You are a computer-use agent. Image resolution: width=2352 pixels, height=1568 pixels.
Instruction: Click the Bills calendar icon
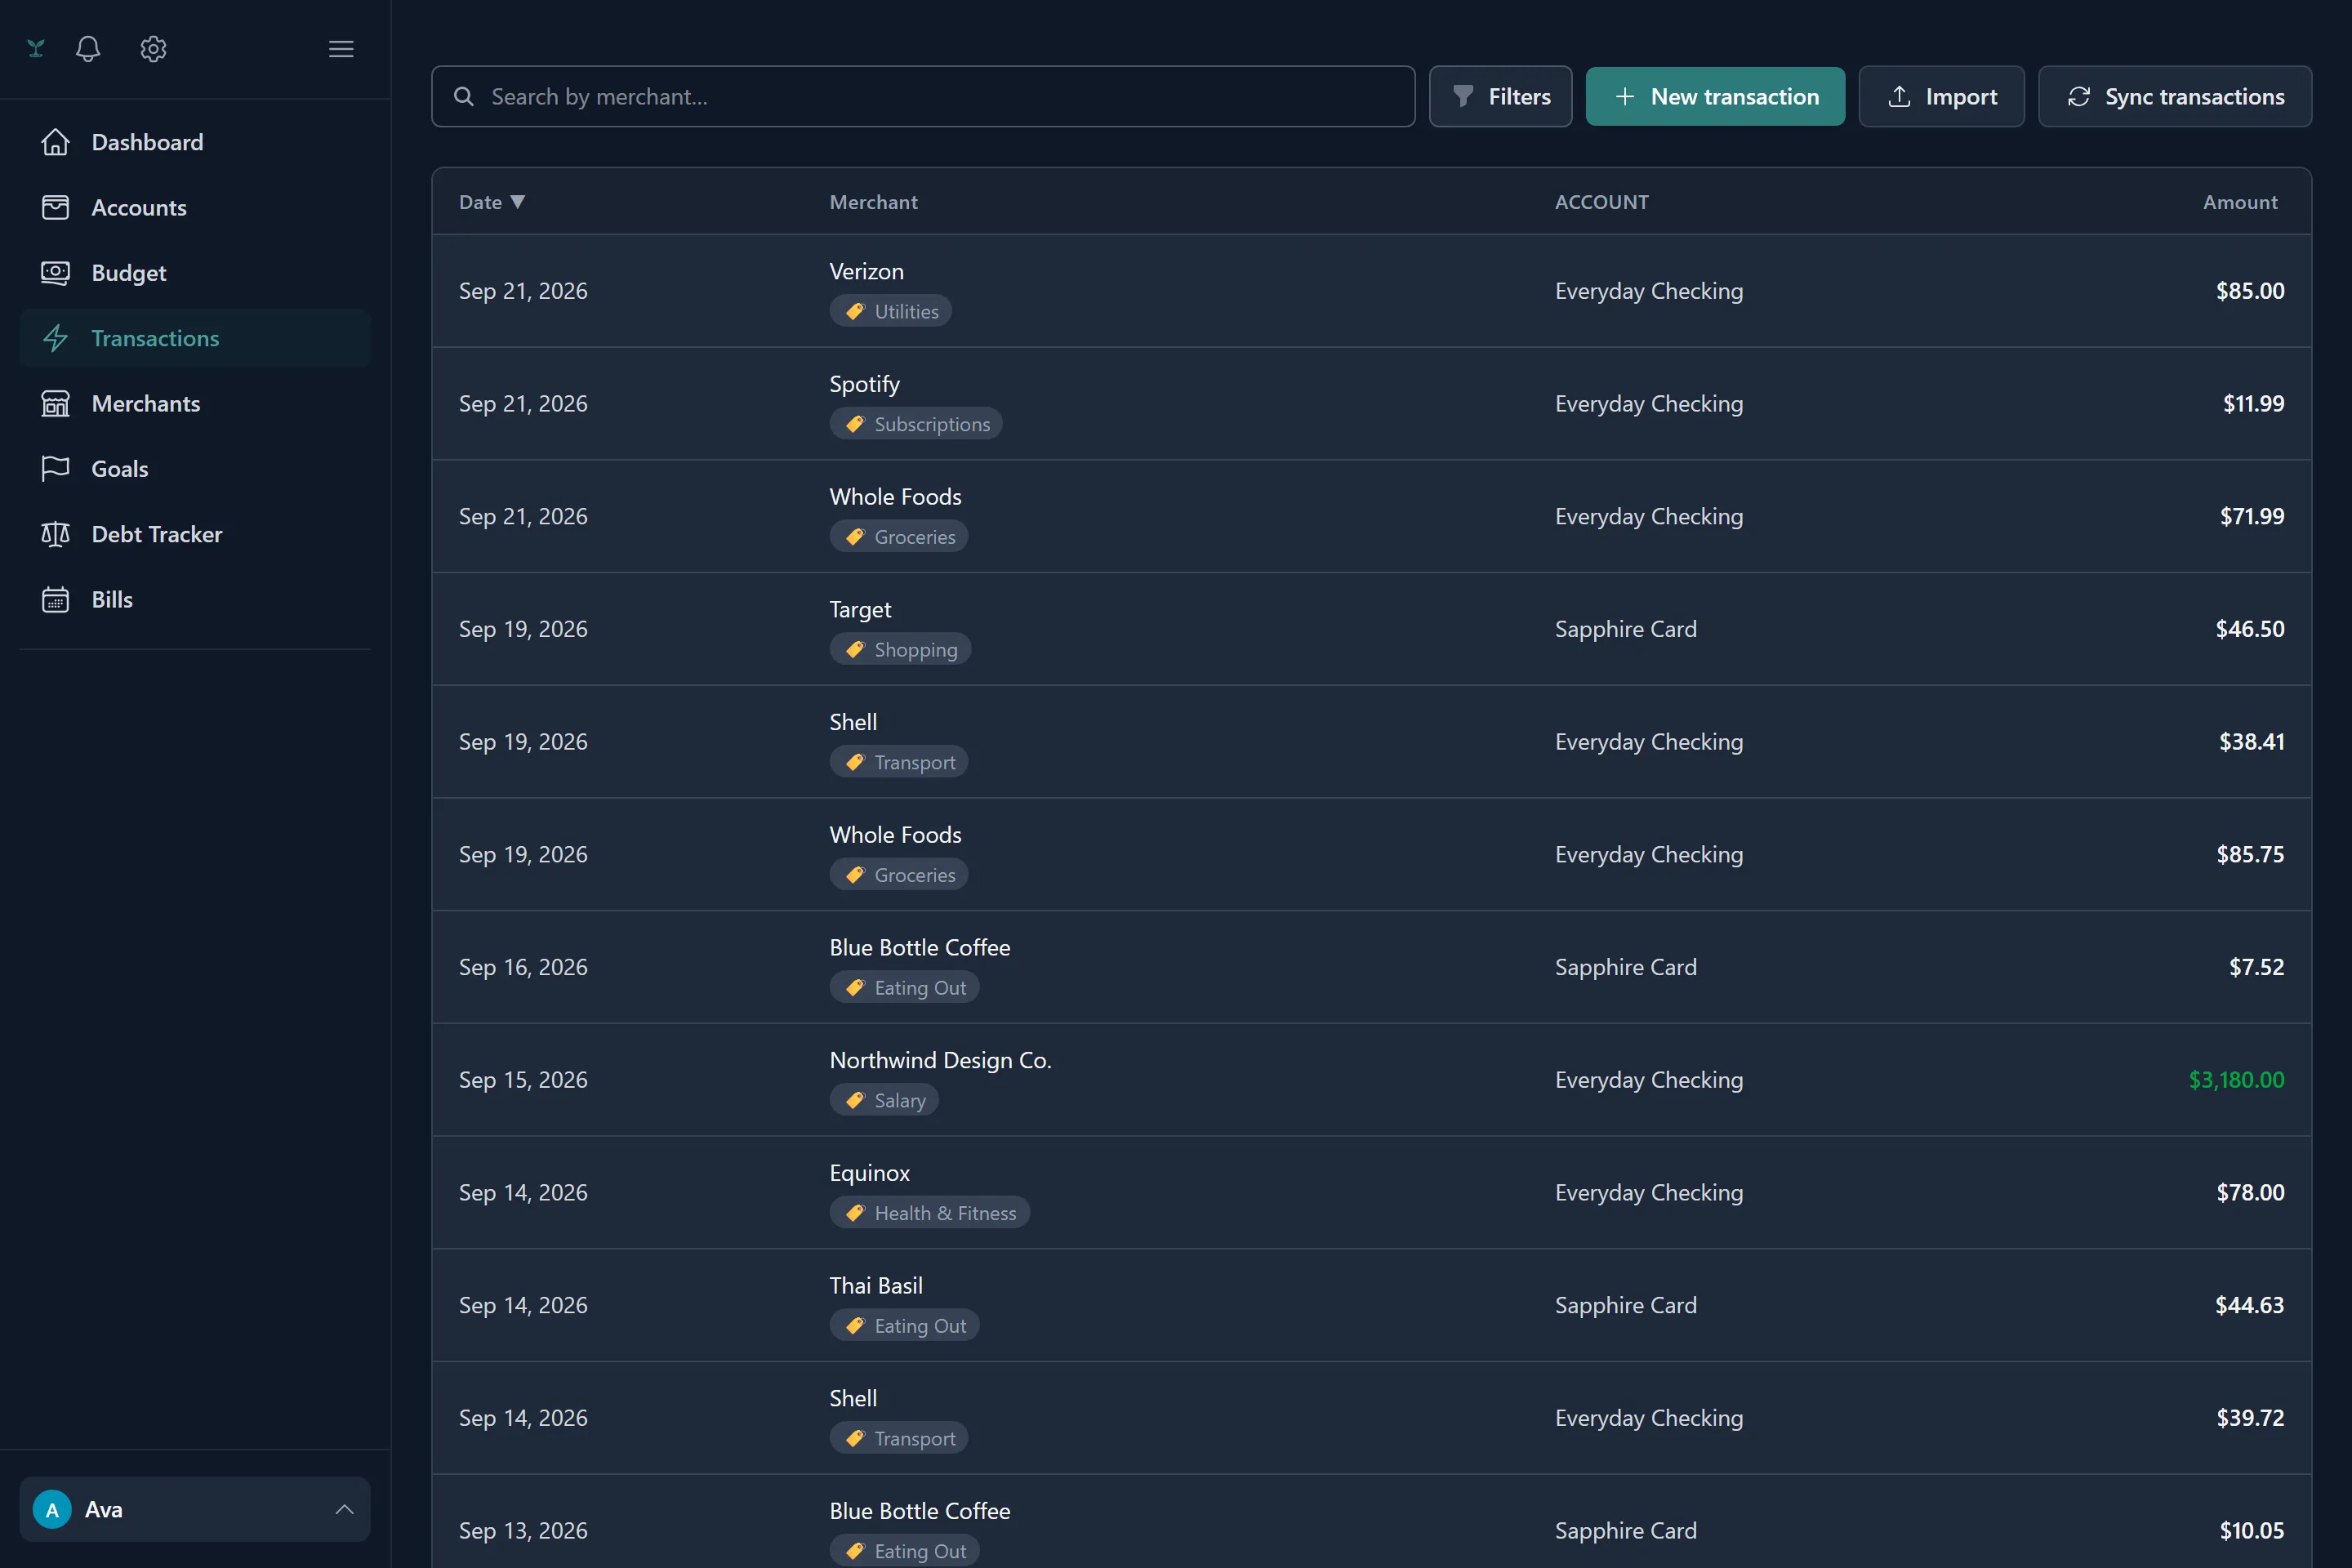tap(55, 599)
